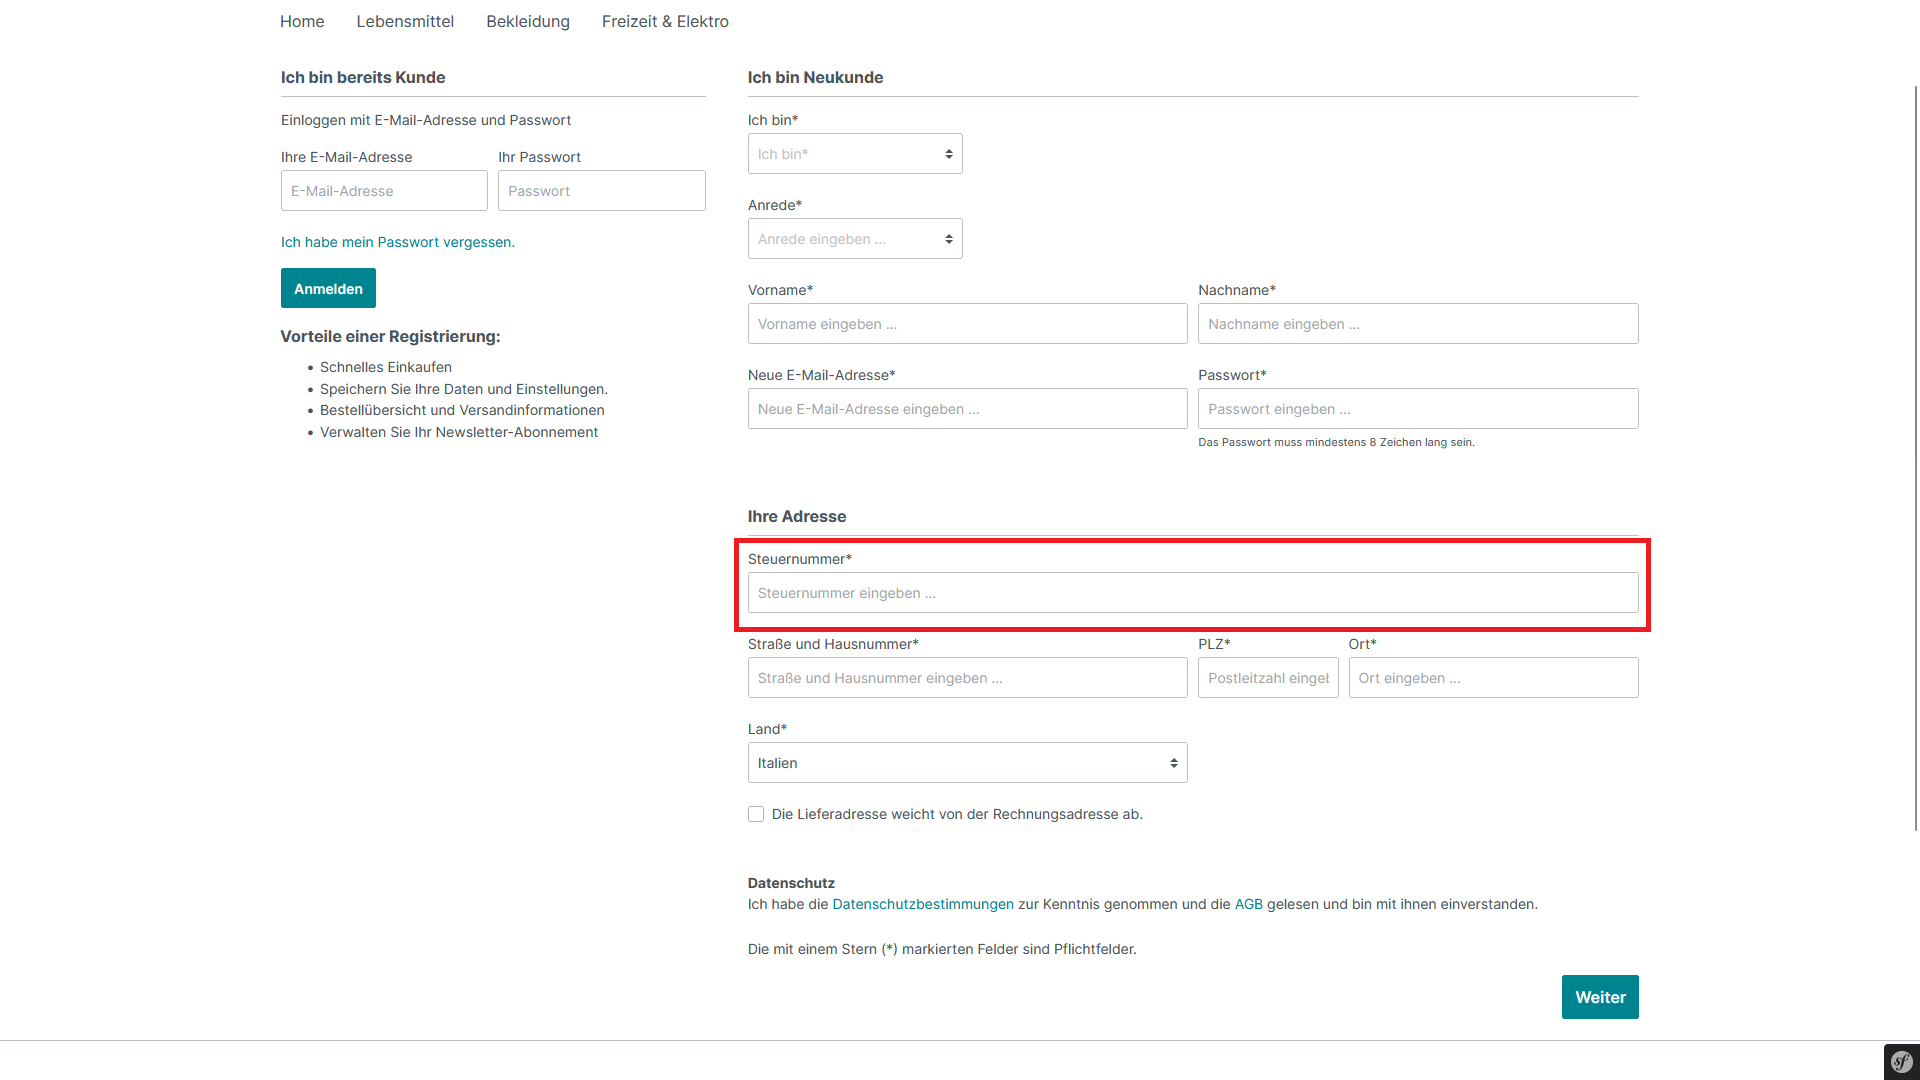Click the 'Ihre Adresse' heading

[797, 516]
